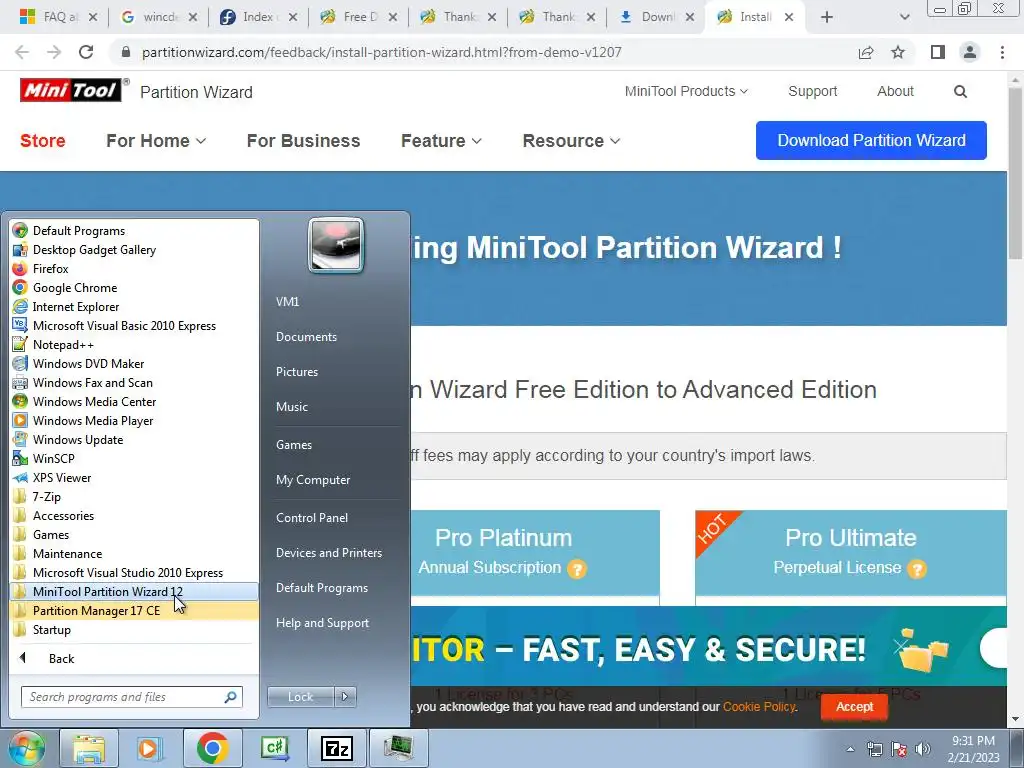This screenshot has height=768, width=1024.
Task: Expand Microsoft Visual Studio 2010 Express folder
Action: [x=134, y=572]
